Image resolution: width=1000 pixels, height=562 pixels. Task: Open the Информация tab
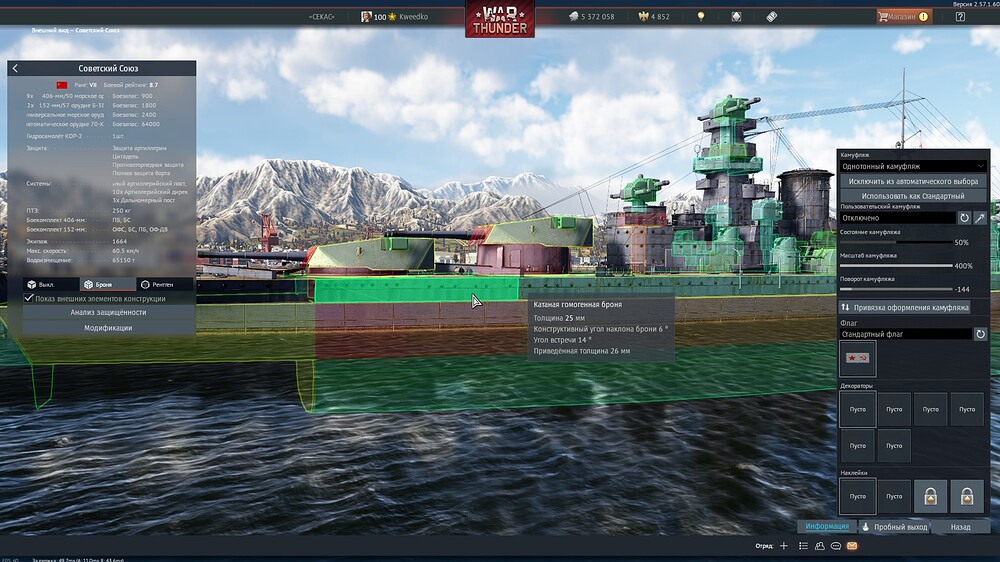pos(827,527)
